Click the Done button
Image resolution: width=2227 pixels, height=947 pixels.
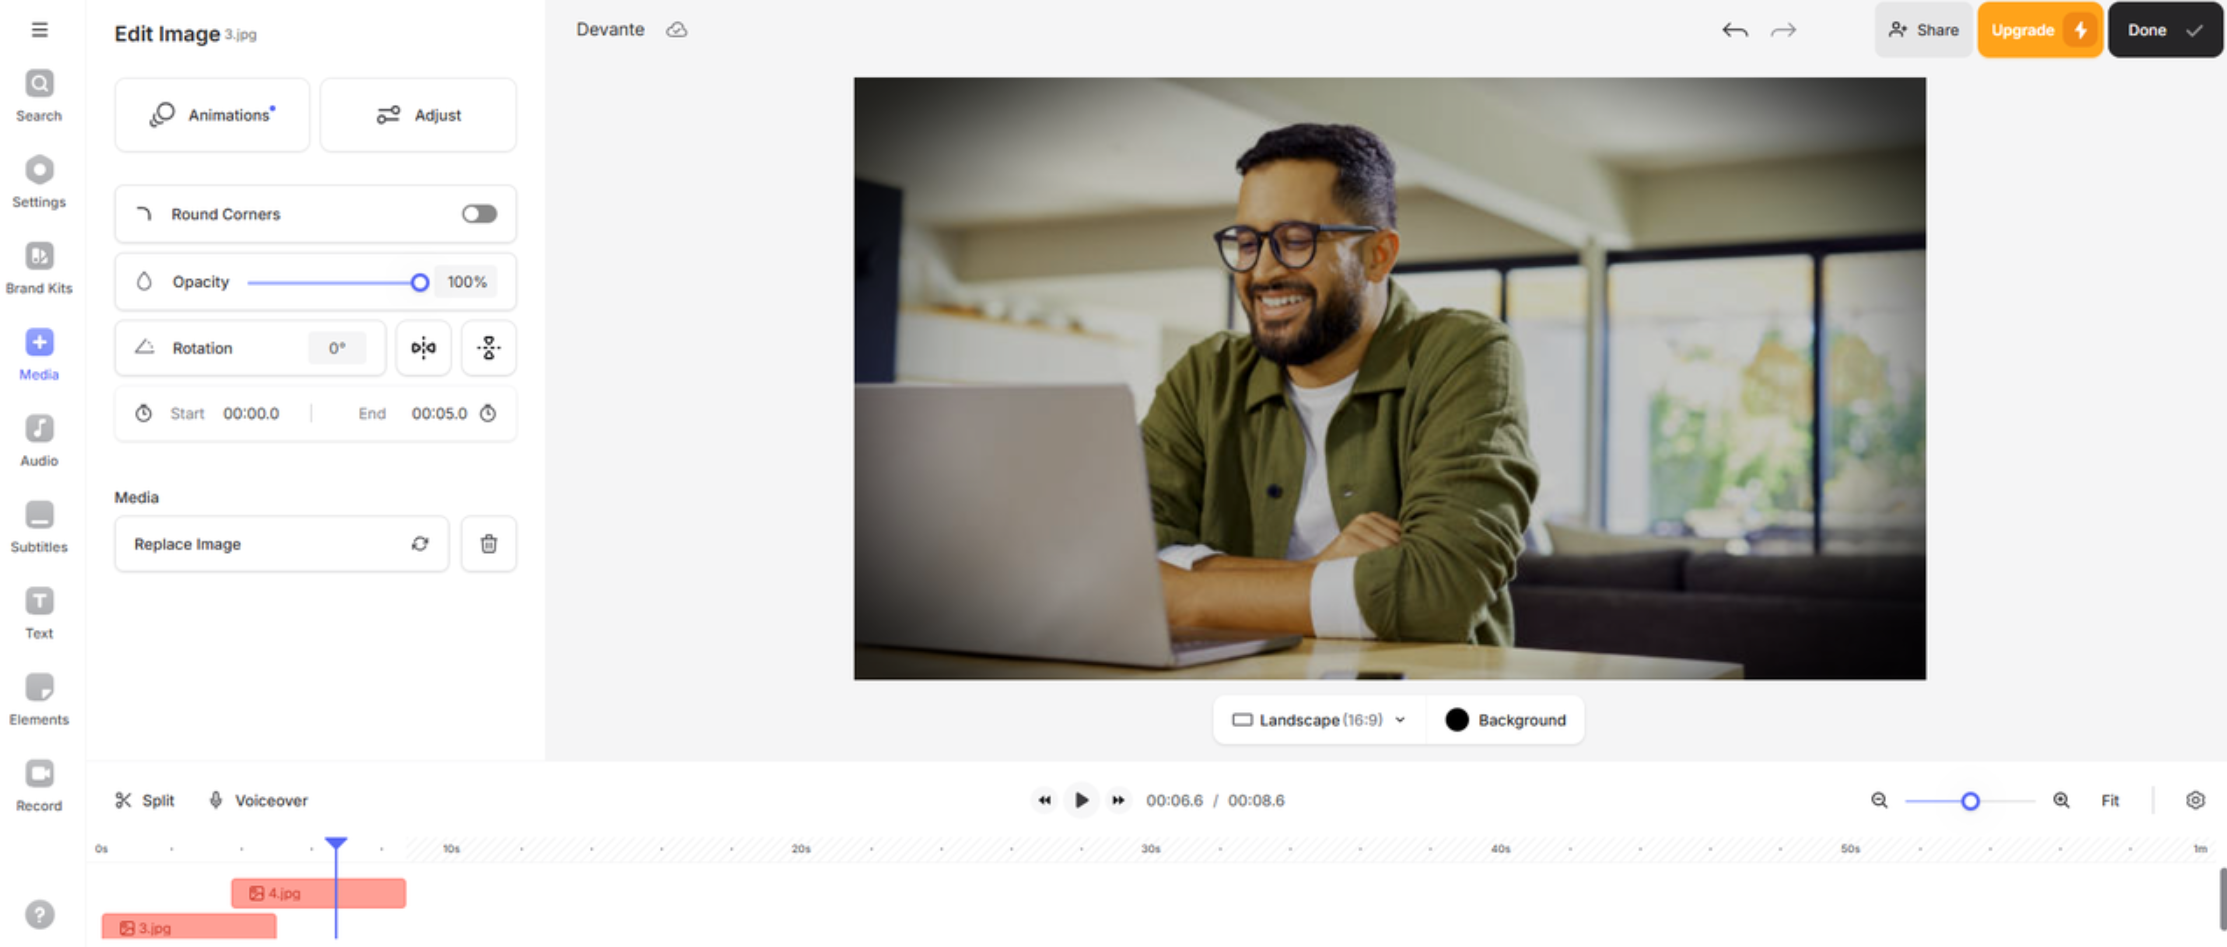2165,30
